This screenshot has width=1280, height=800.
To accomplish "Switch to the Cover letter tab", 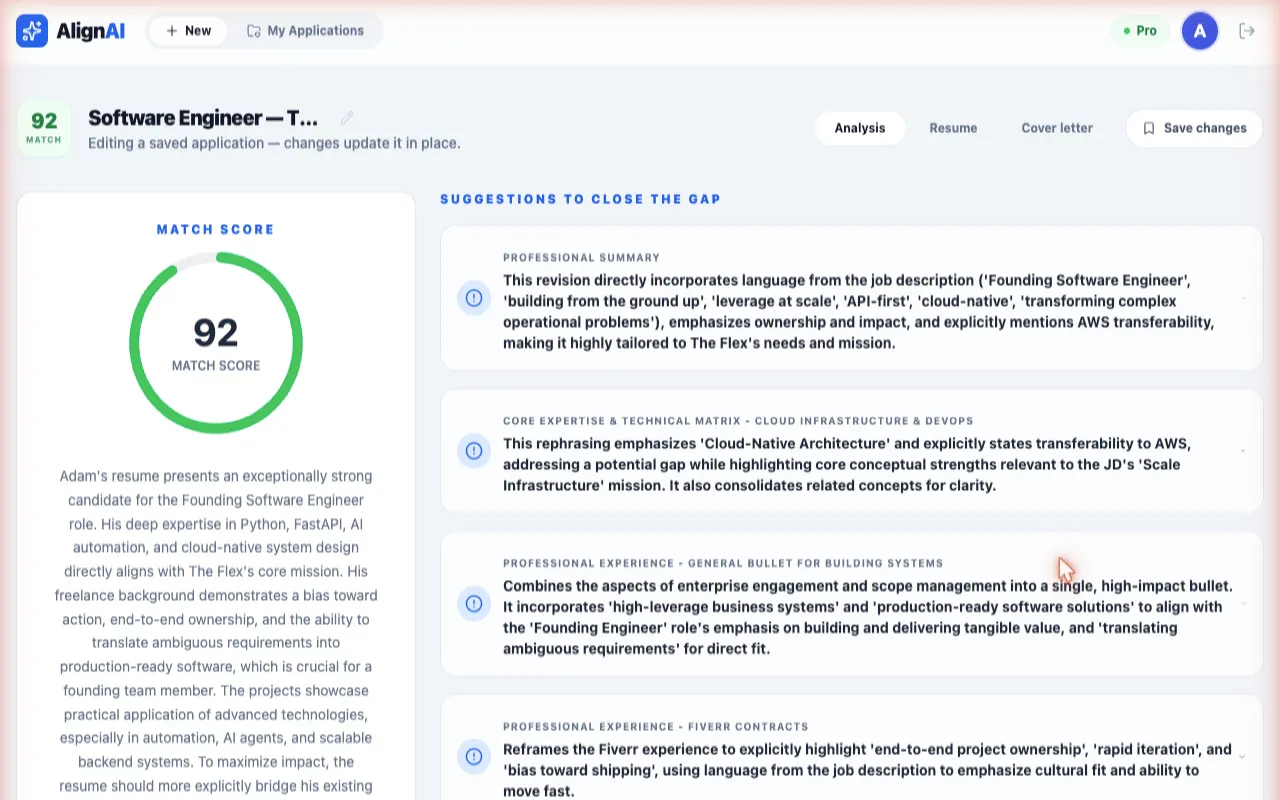I will 1057,128.
